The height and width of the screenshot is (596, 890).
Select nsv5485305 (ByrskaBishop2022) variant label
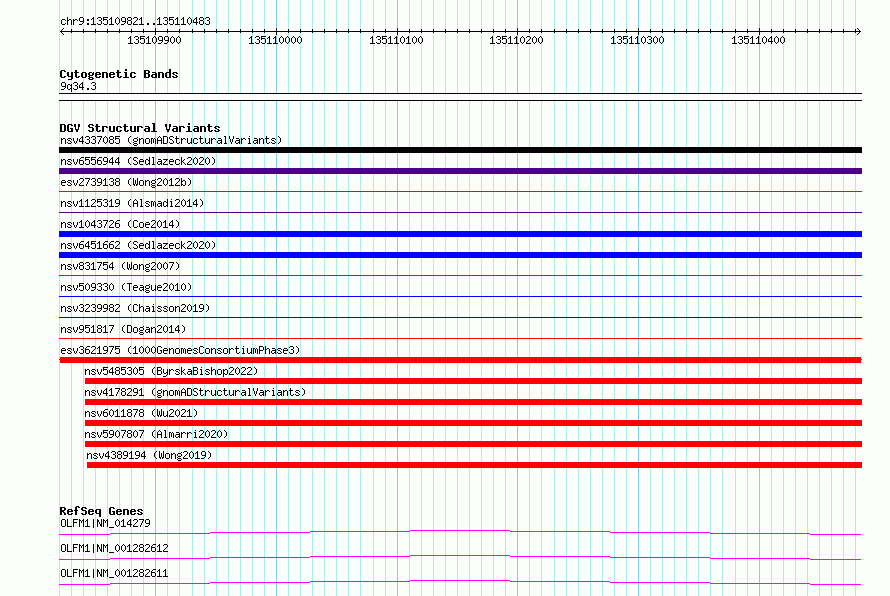(x=171, y=371)
